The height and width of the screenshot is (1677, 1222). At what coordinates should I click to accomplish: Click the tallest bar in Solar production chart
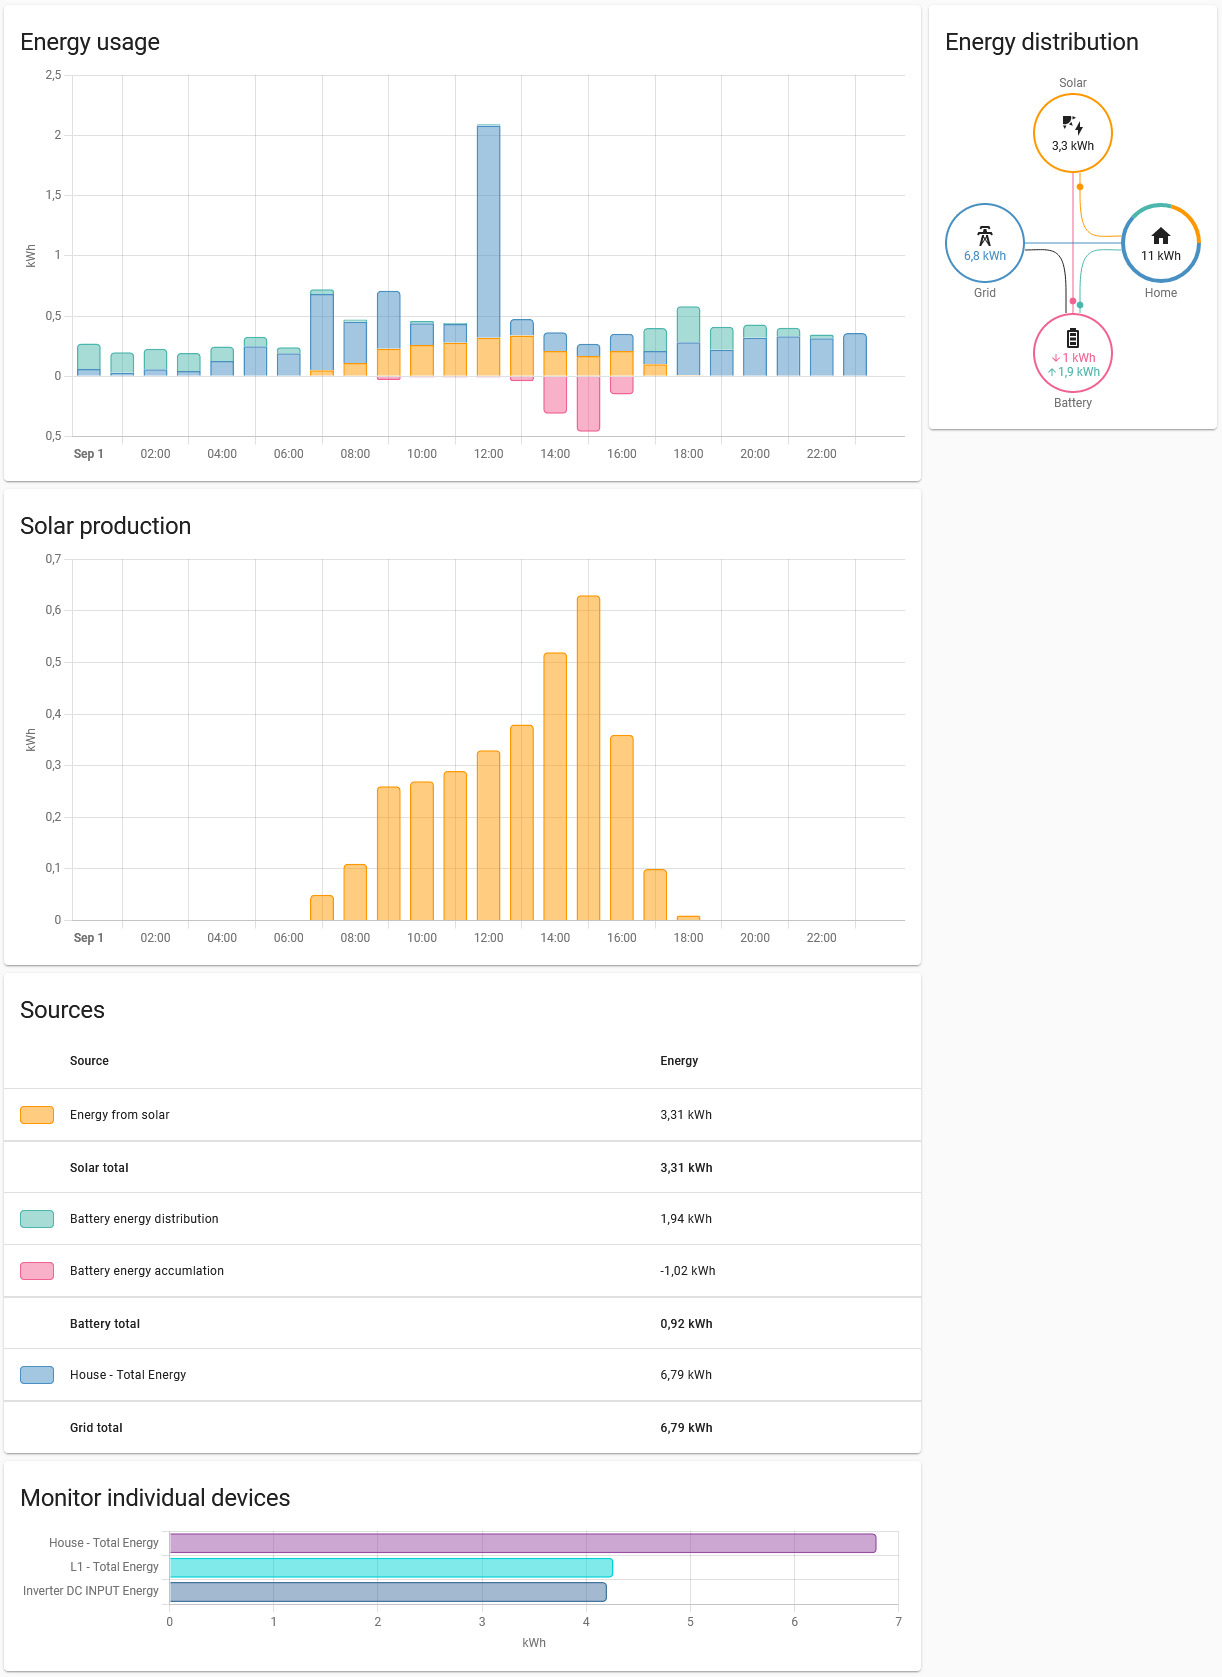point(588,758)
